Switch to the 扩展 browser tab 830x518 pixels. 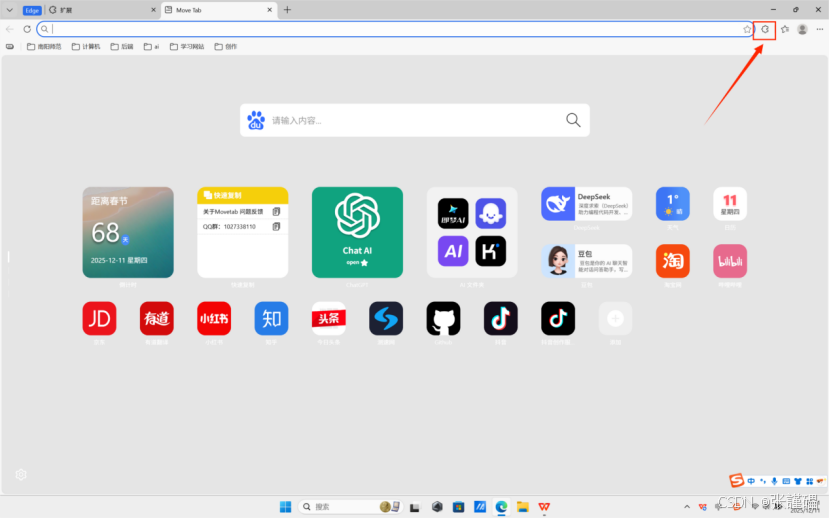coord(101,10)
